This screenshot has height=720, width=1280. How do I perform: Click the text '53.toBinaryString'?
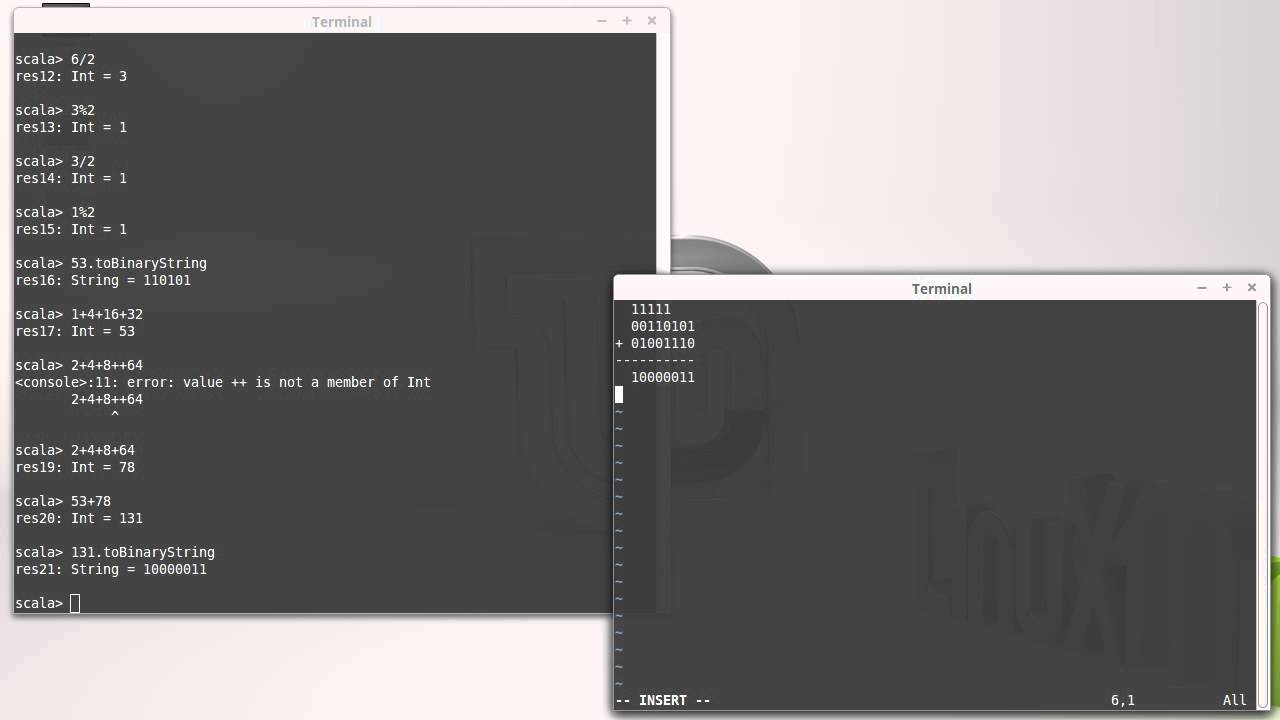click(x=139, y=263)
